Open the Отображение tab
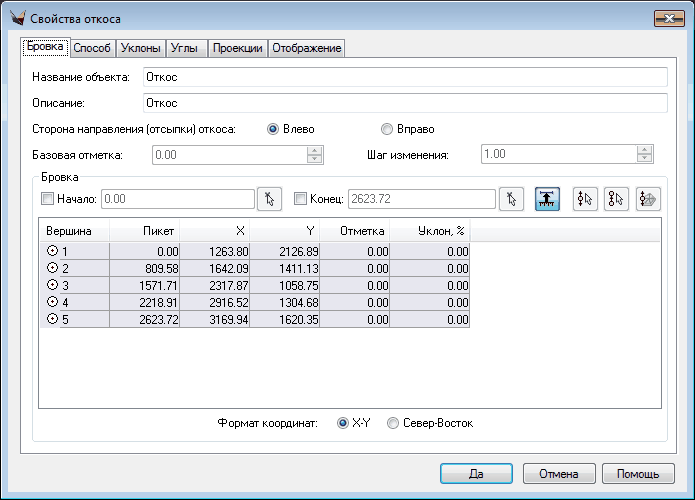The height and width of the screenshot is (500, 695). point(306,48)
